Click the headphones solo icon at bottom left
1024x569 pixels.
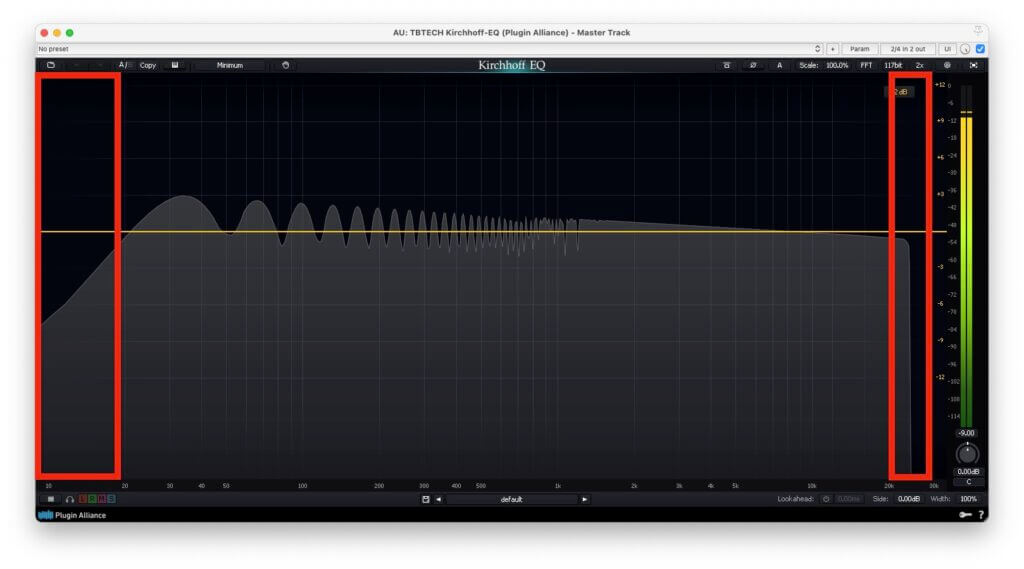pos(70,499)
